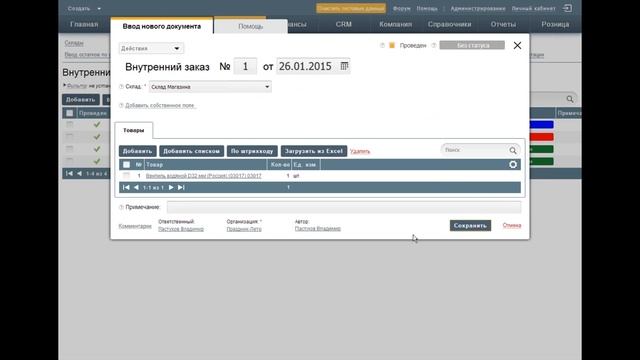
Task: Click Загрузить из Excel button
Action: [x=314, y=151]
